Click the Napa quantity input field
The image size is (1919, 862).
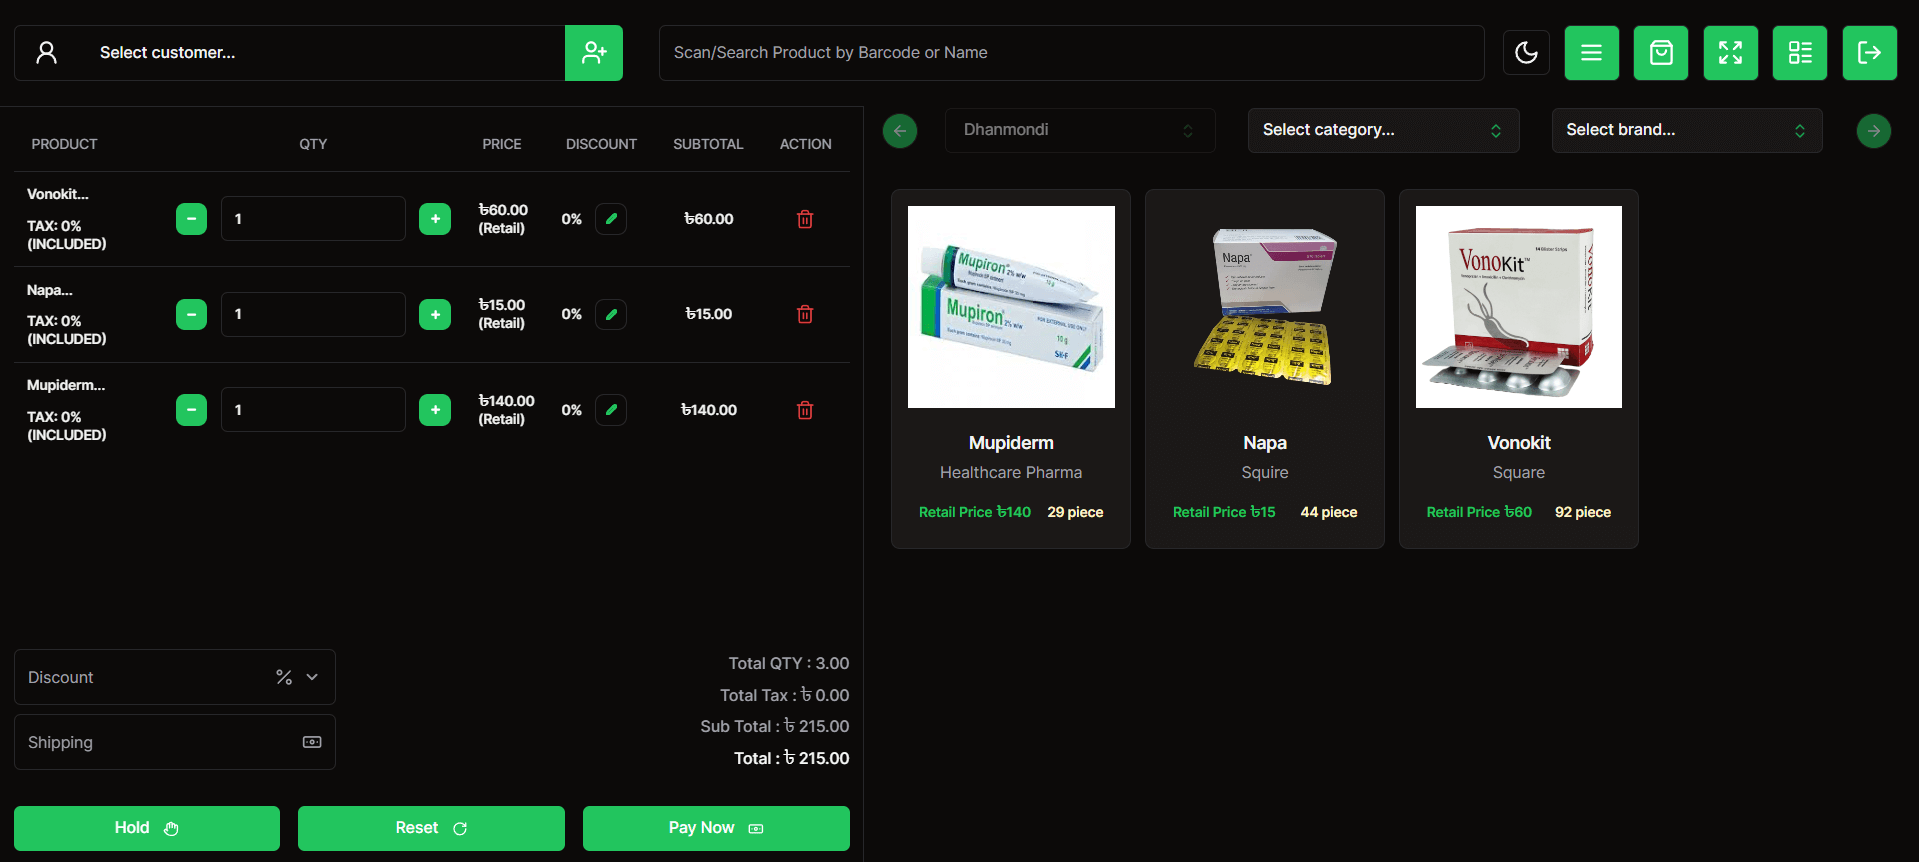tap(313, 314)
